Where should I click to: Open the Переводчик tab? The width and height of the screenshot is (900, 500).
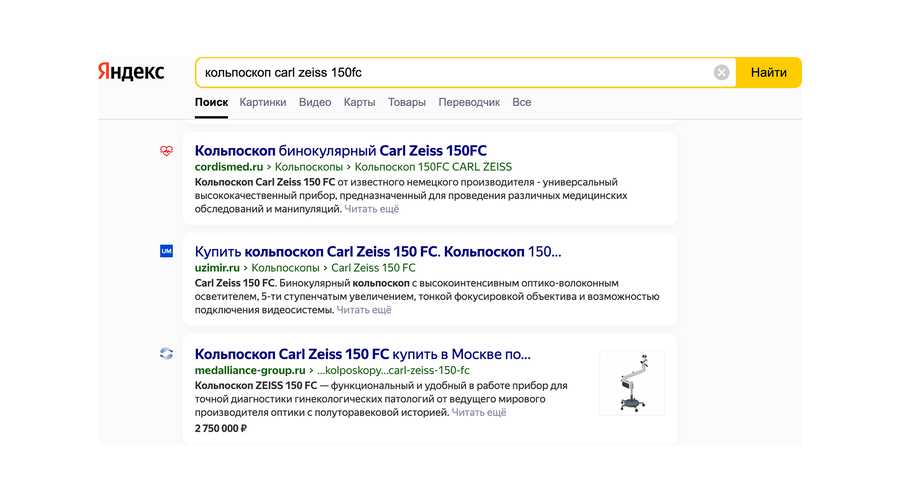(469, 102)
